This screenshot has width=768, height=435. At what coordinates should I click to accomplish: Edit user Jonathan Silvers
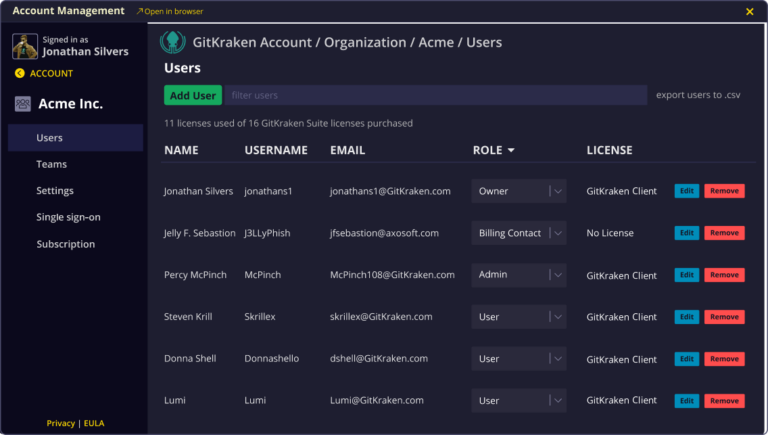687,191
